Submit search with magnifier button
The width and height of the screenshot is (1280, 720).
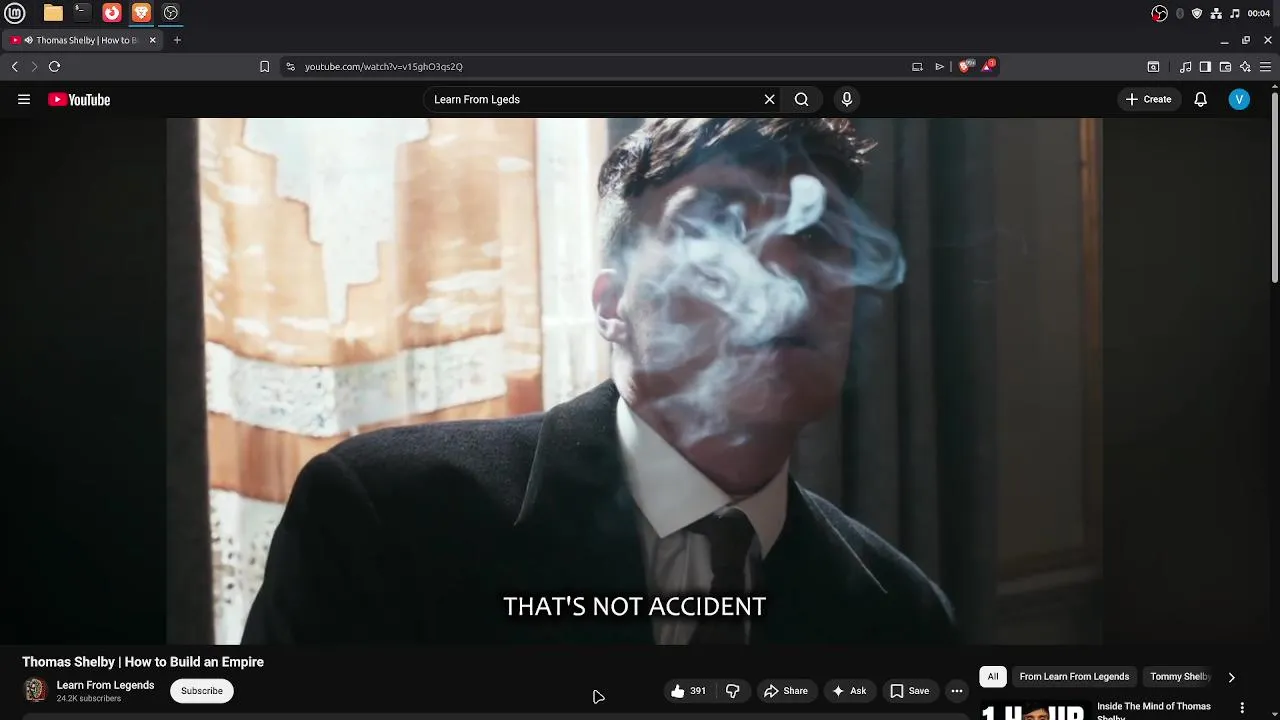click(801, 99)
